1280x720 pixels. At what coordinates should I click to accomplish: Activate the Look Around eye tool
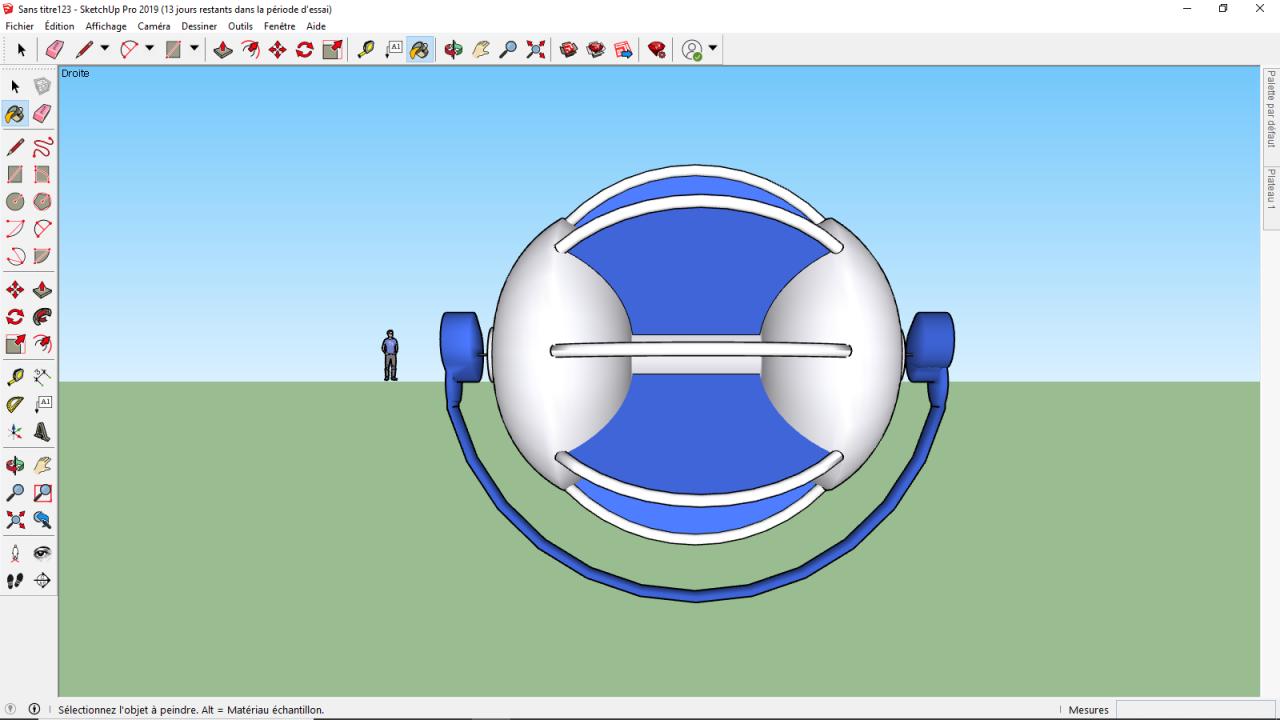click(42, 553)
